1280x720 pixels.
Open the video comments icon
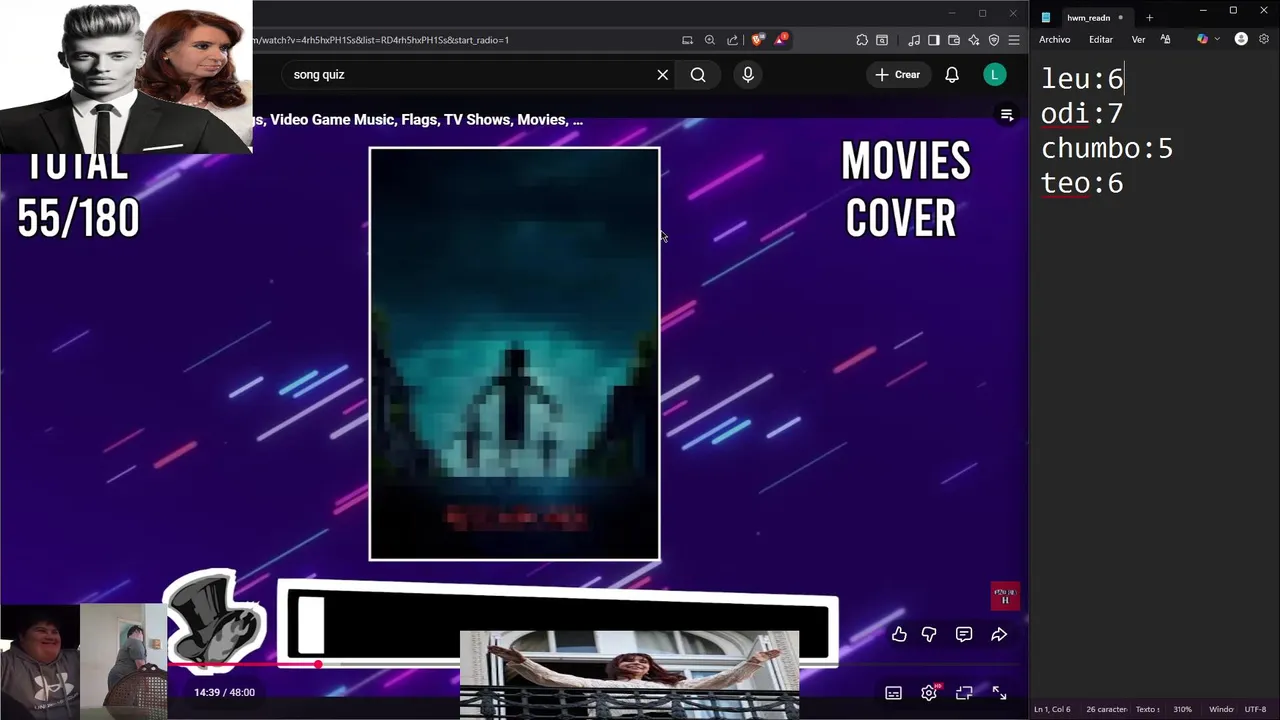[964, 634]
